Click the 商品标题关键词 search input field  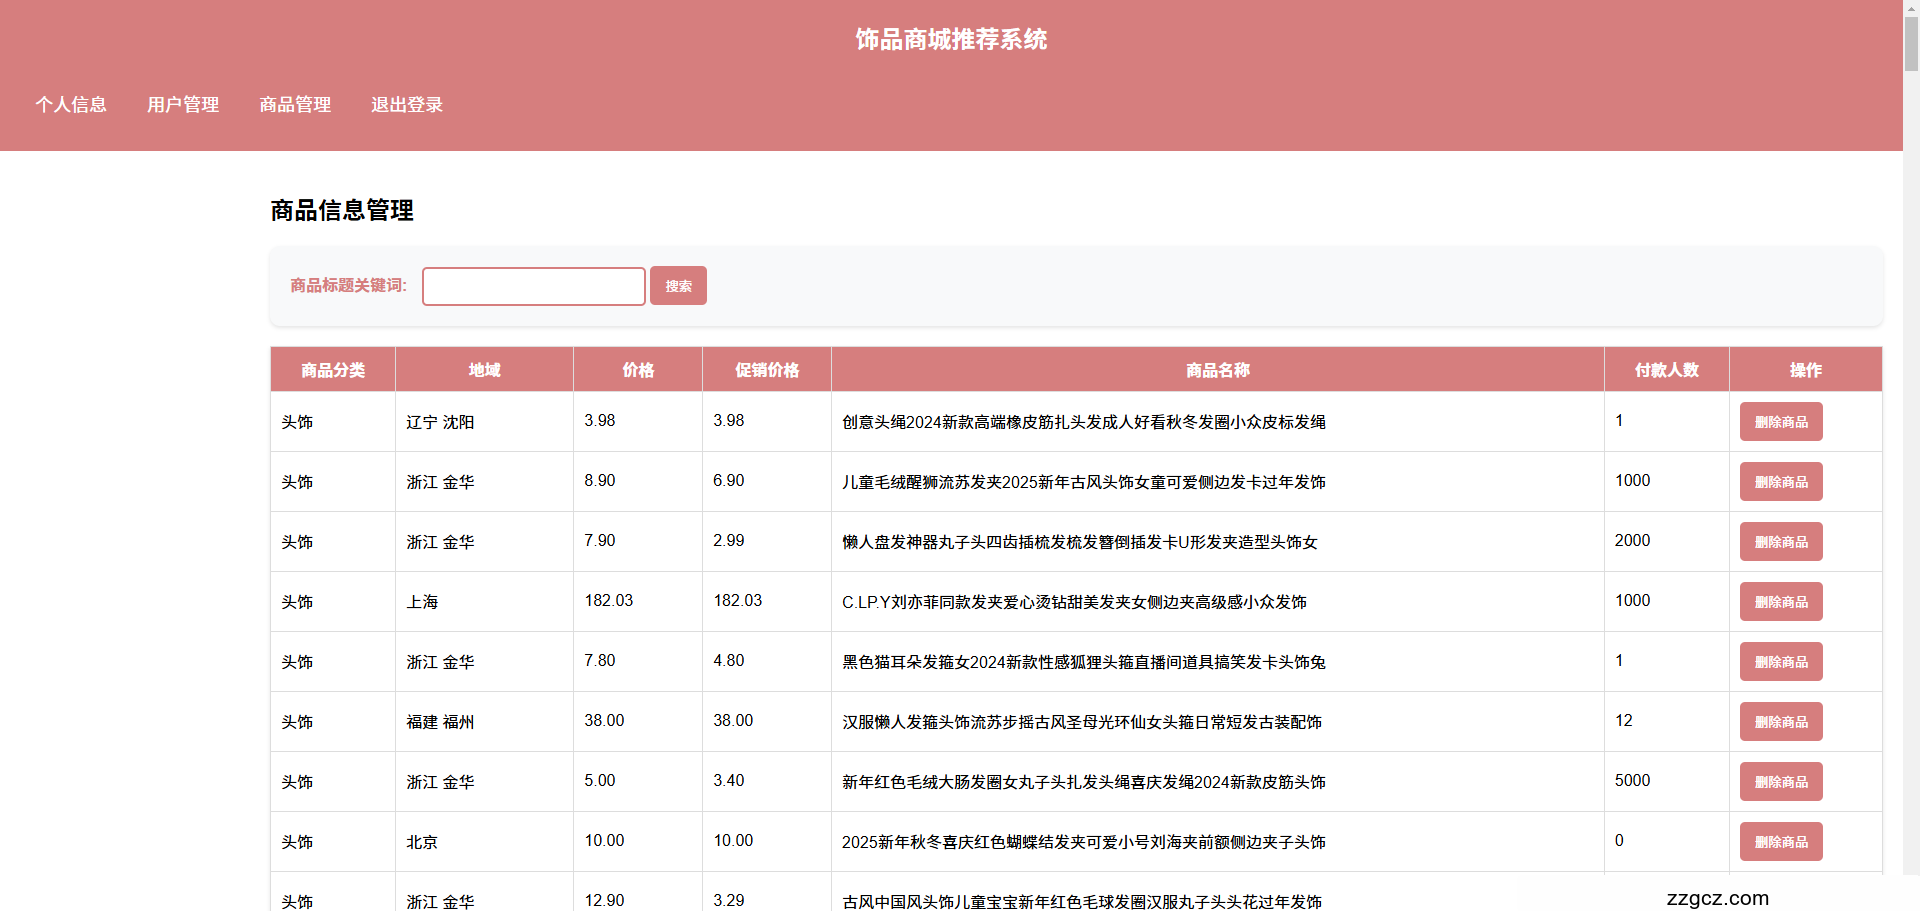(x=533, y=286)
